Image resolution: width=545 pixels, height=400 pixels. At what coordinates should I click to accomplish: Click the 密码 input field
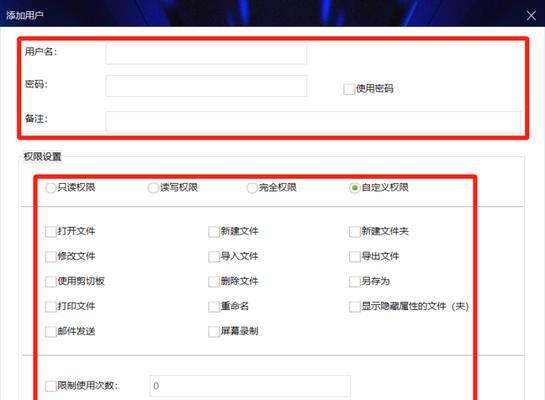(x=206, y=86)
